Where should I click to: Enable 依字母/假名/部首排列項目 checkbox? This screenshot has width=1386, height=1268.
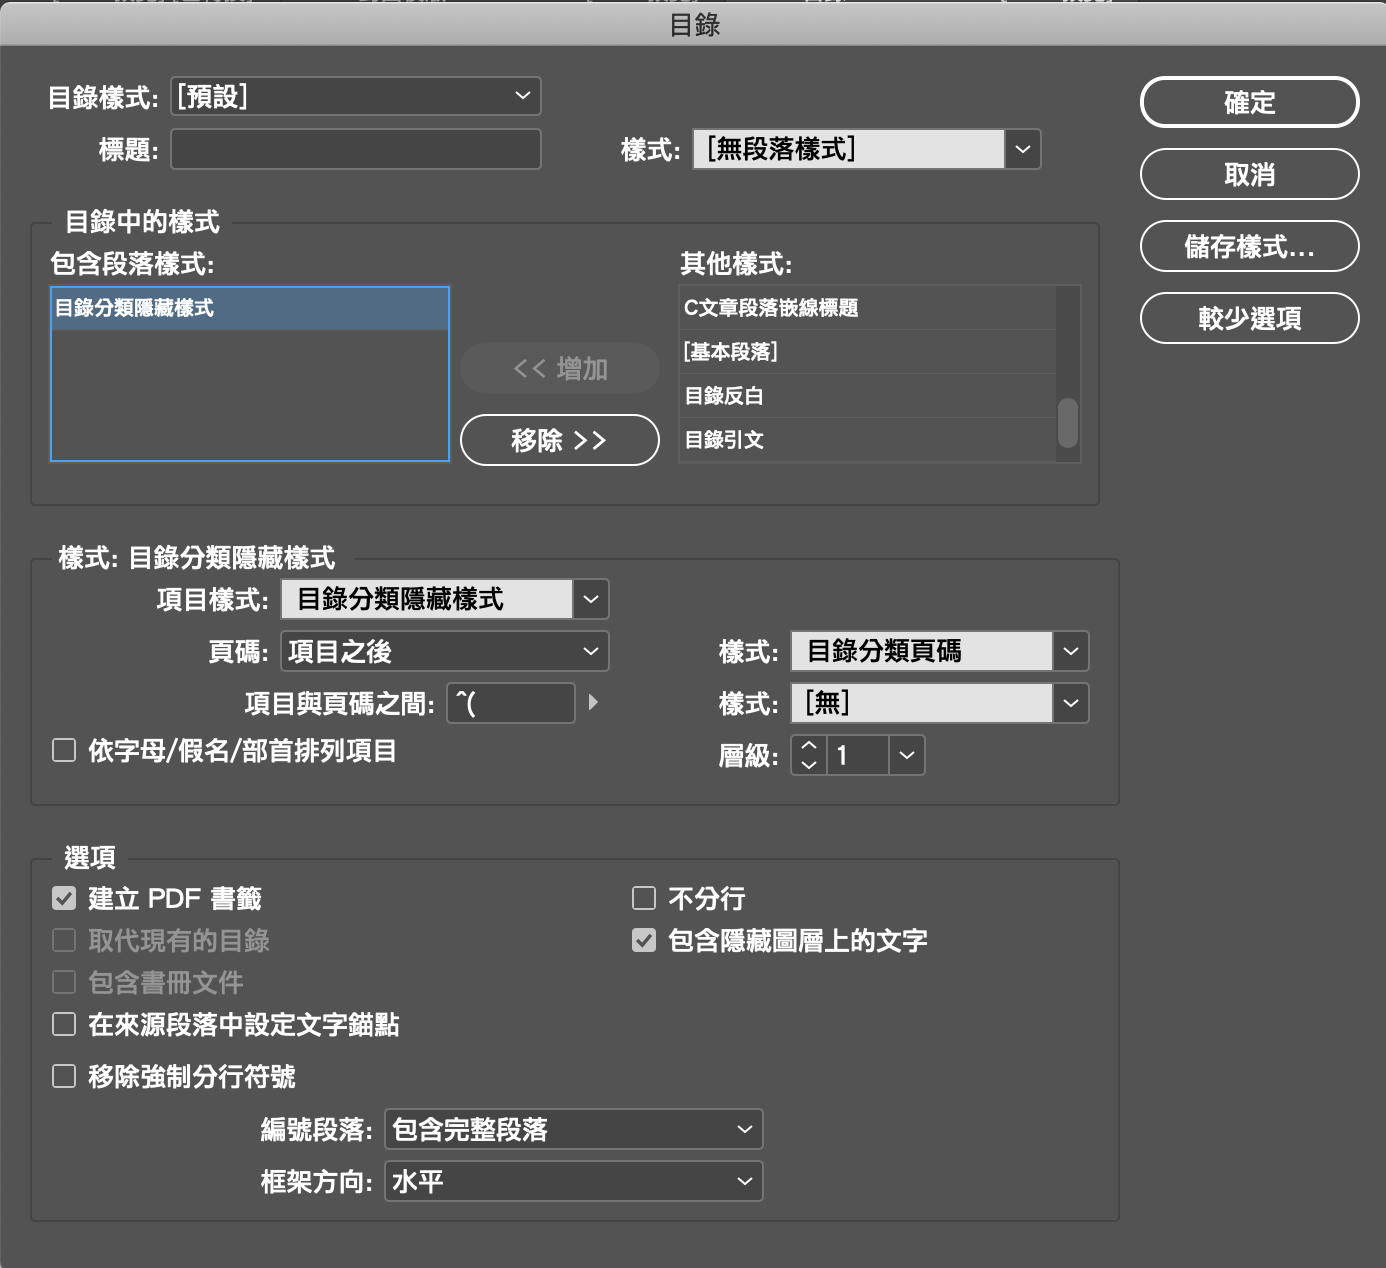(x=64, y=750)
